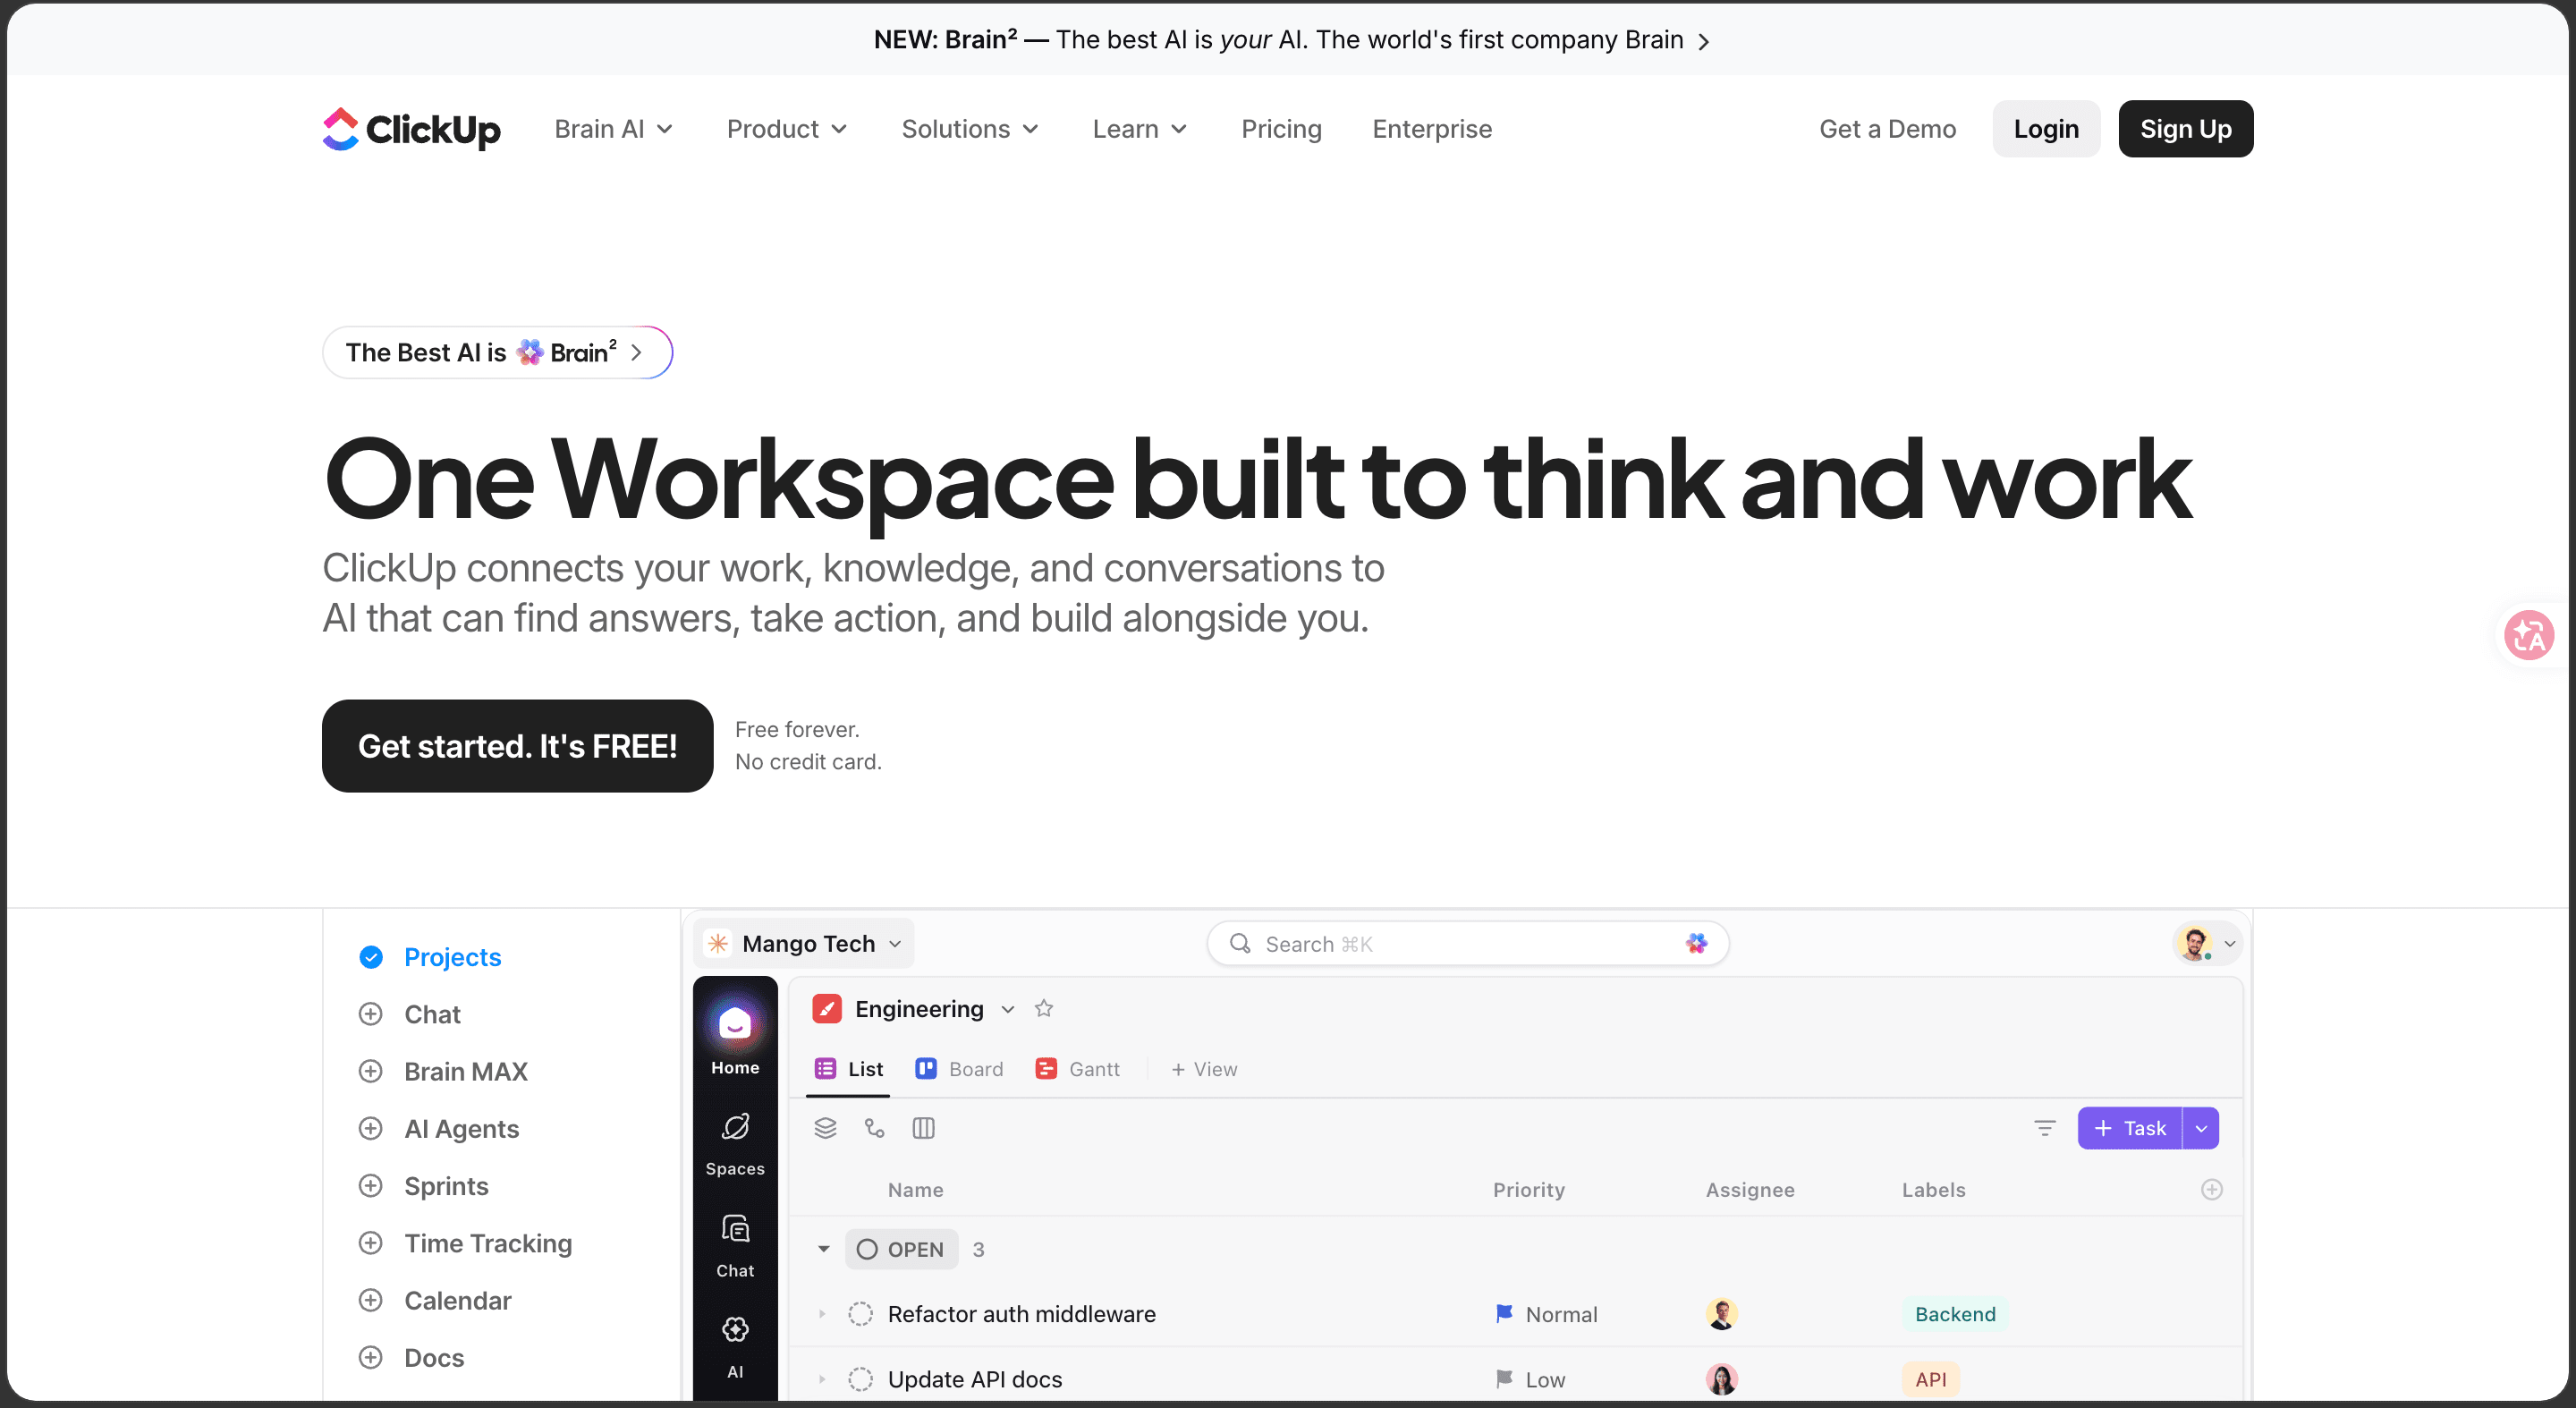This screenshot has width=2576, height=1408.
Task: Toggle status circle for Refactor auth middleware
Action: (860, 1313)
